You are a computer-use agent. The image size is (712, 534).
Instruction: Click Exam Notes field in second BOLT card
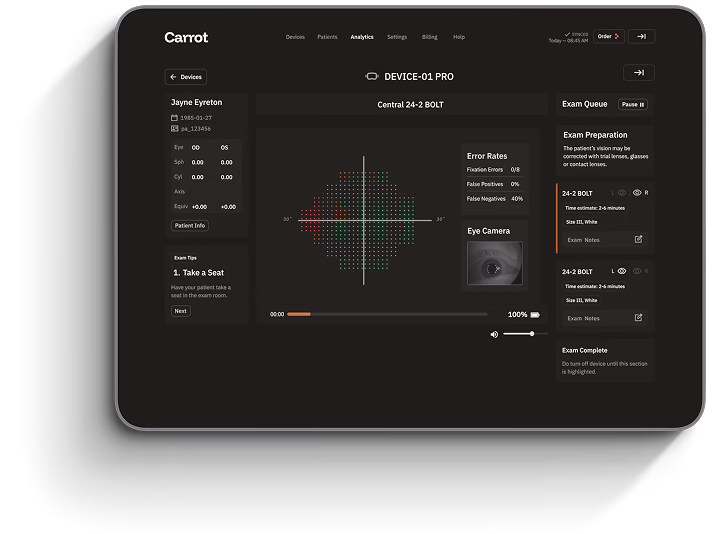click(x=605, y=318)
